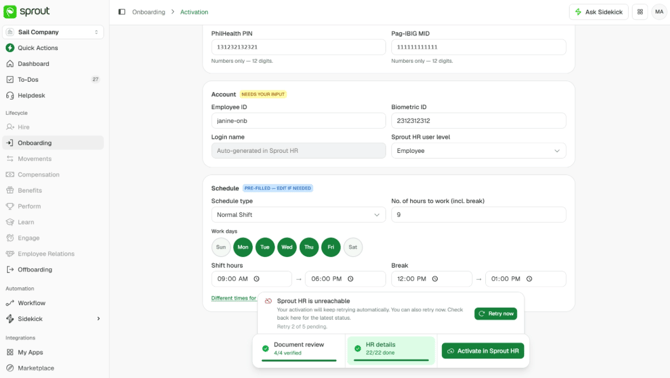The image size is (670, 378).
Task: Collapse sidebar using panel toggle icon
Action: click(x=122, y=12)
